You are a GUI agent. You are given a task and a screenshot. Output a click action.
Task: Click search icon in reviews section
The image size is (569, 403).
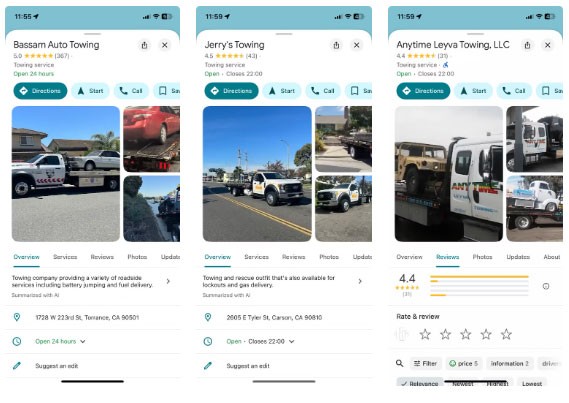(400, 363)
